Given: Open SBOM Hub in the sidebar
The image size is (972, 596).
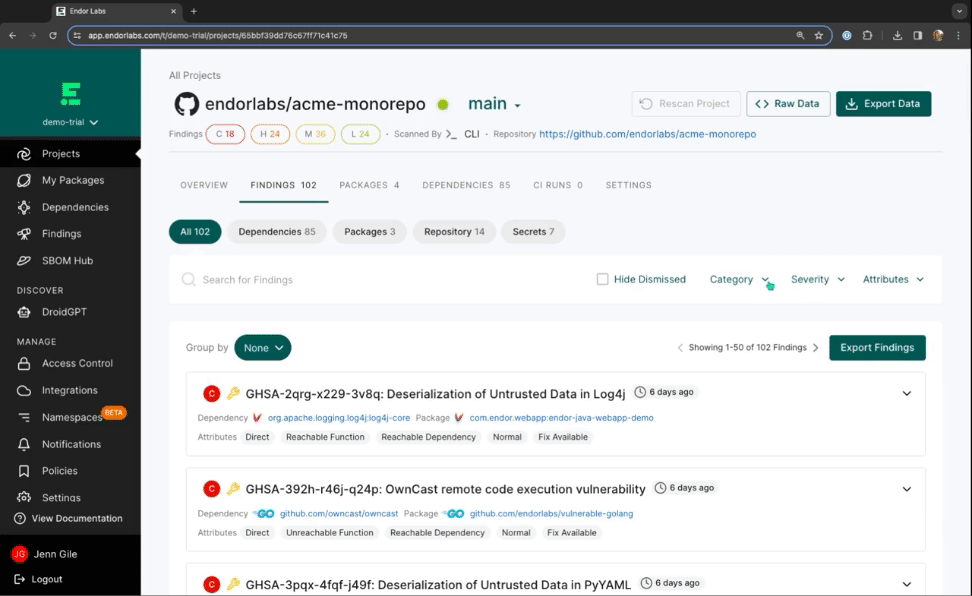Looking at the screenshot, I should (x=67, y=260).
